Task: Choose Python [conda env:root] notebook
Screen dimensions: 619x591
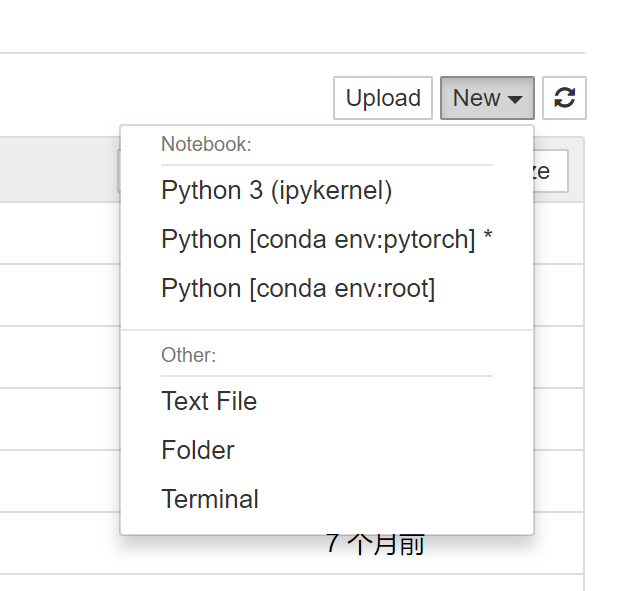Action: click(x=298, y=288)
